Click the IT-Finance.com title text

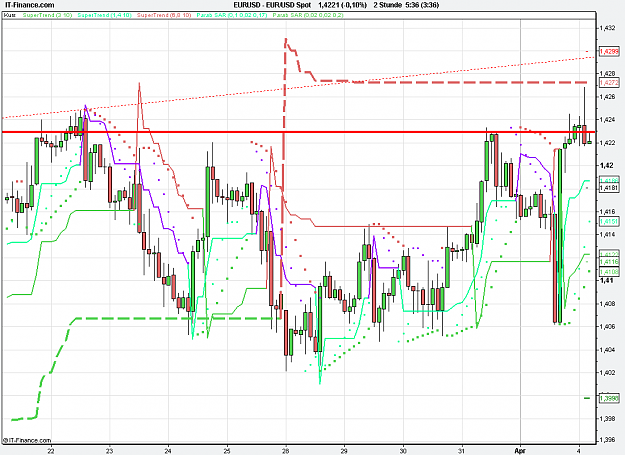click(30, 5)
